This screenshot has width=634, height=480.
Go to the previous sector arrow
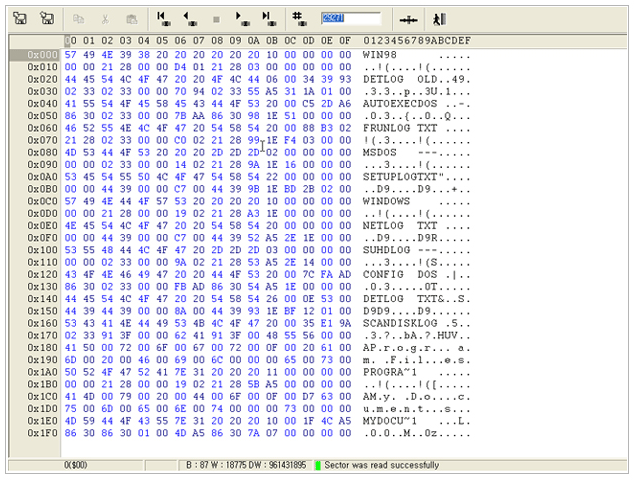(x=190, y=18)
